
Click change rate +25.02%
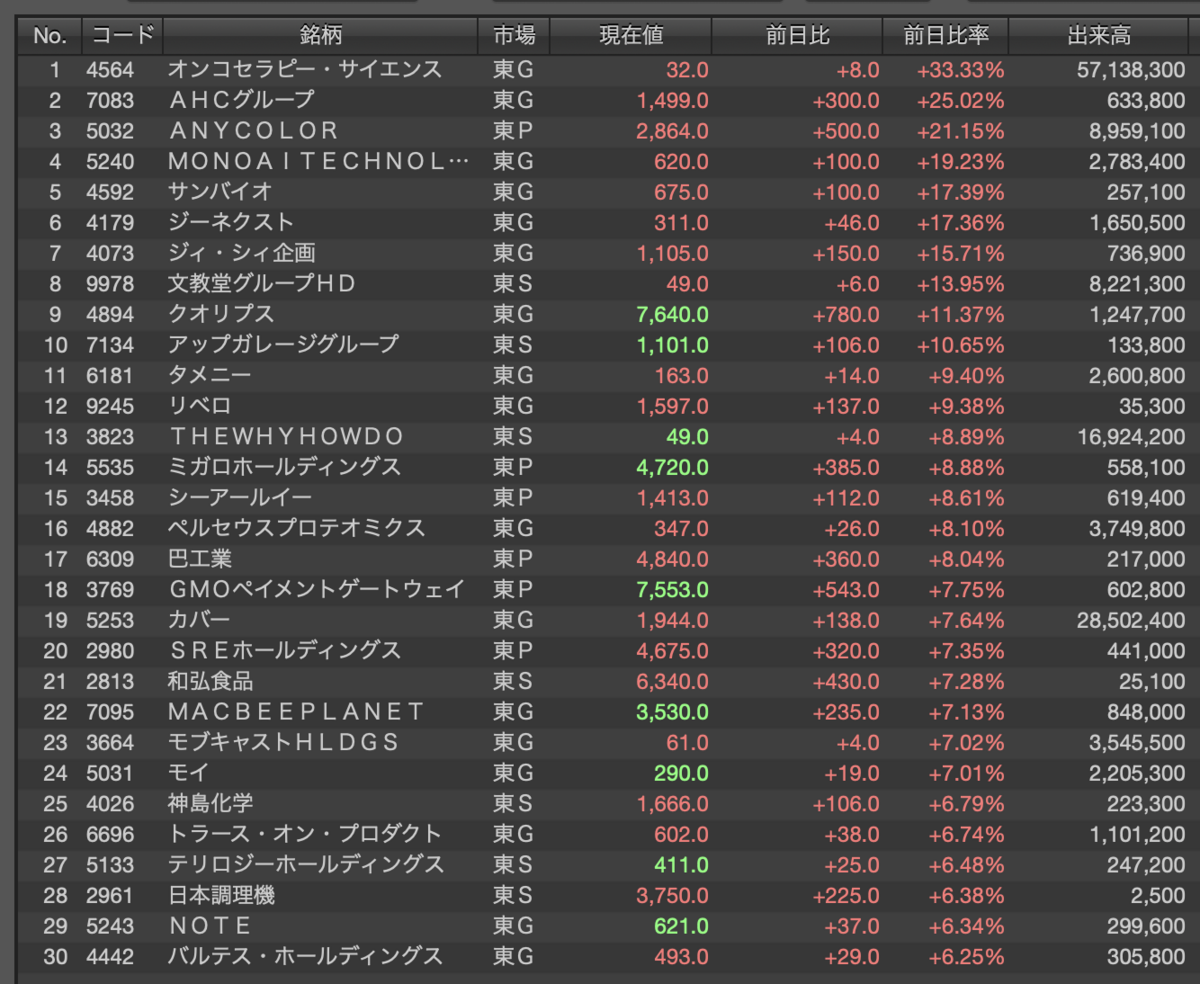pyautogui.click(x=961, y=100)
